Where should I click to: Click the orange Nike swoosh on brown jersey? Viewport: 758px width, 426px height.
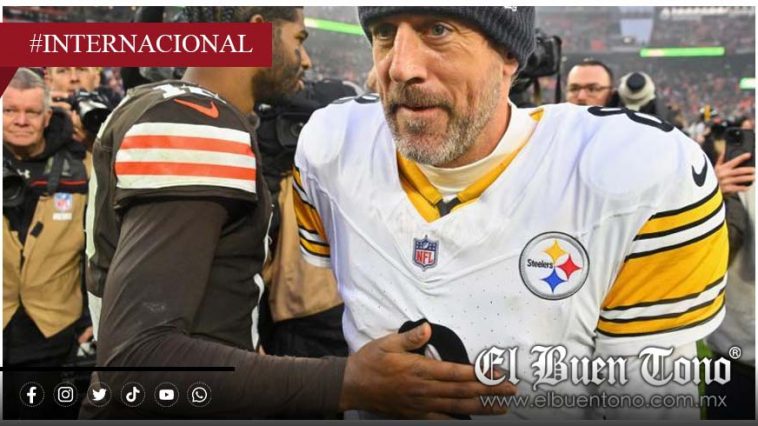click(197, 108)
